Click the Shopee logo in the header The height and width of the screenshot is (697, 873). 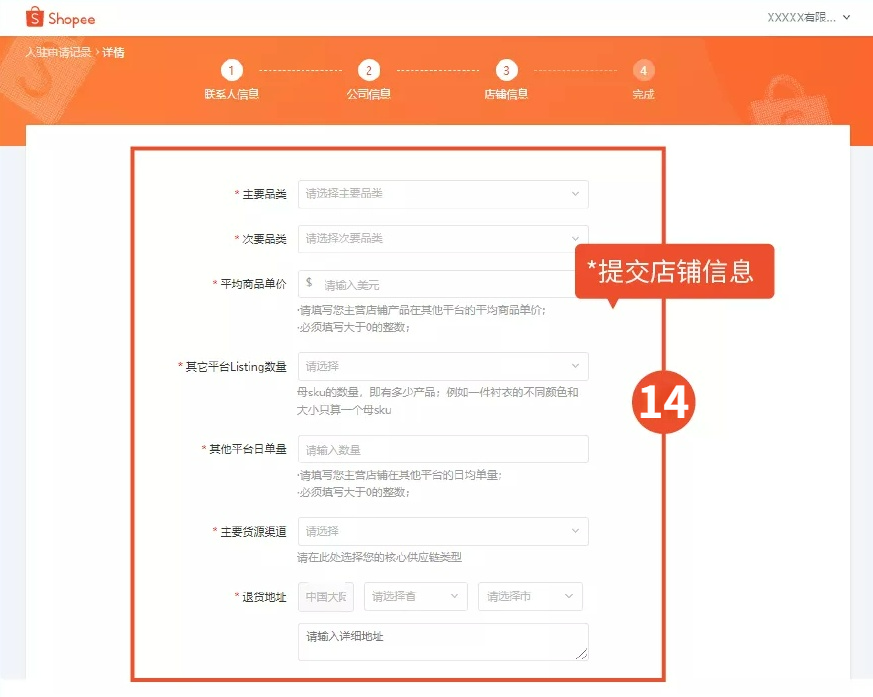(61, 18)
